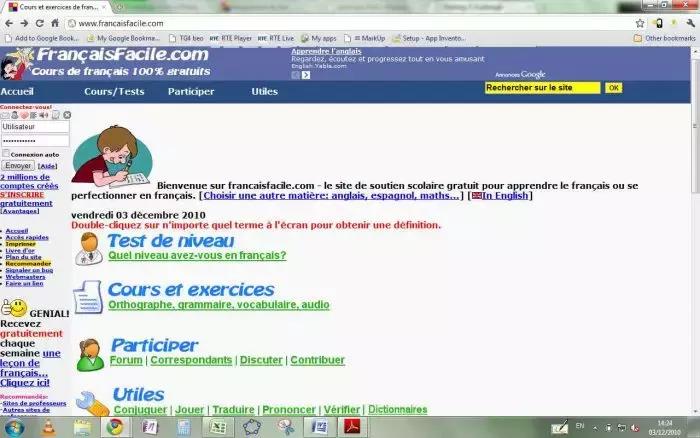Click the wrench icon beside Utiles
The image size is (700, 438).
[92, 403]
